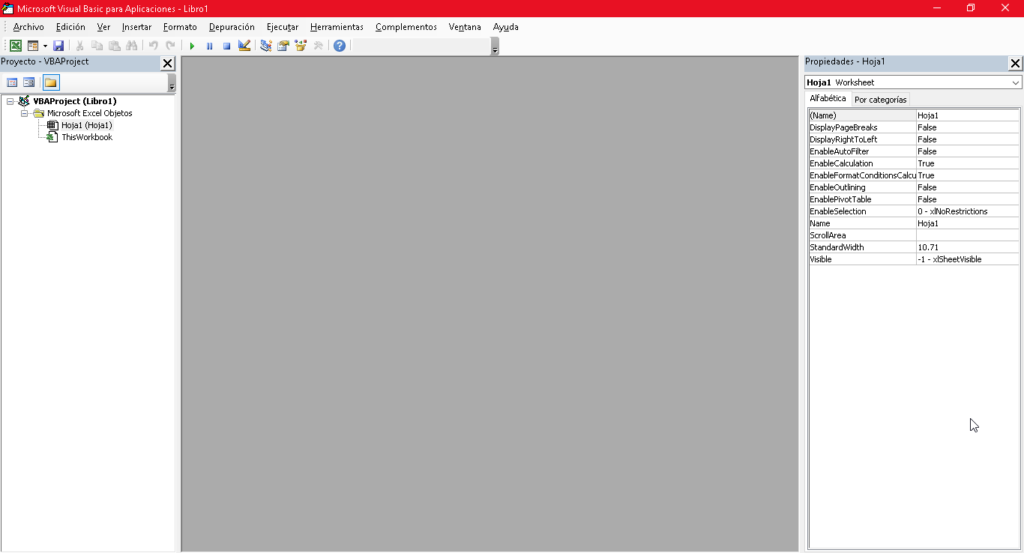Viewport: 1024px width, 553px height.
Task: Open Project panel toolbar overflow arrow
Action: click(x=172, y=83)
